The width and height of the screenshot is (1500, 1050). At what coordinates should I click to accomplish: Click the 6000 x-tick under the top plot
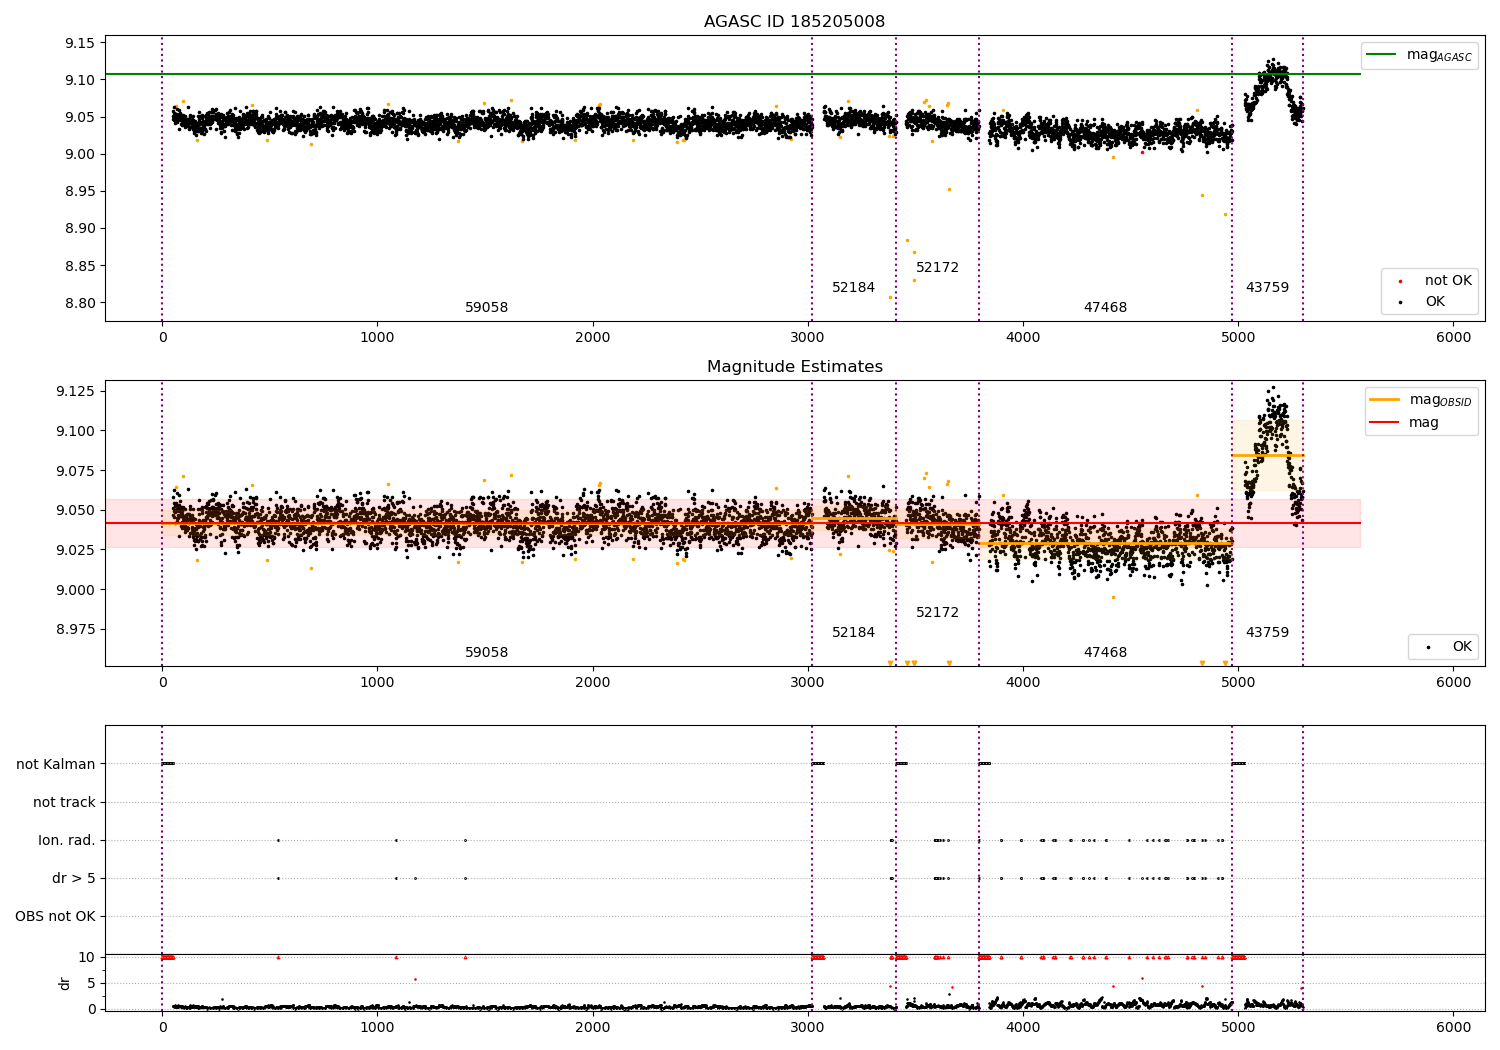(1453, 338)
